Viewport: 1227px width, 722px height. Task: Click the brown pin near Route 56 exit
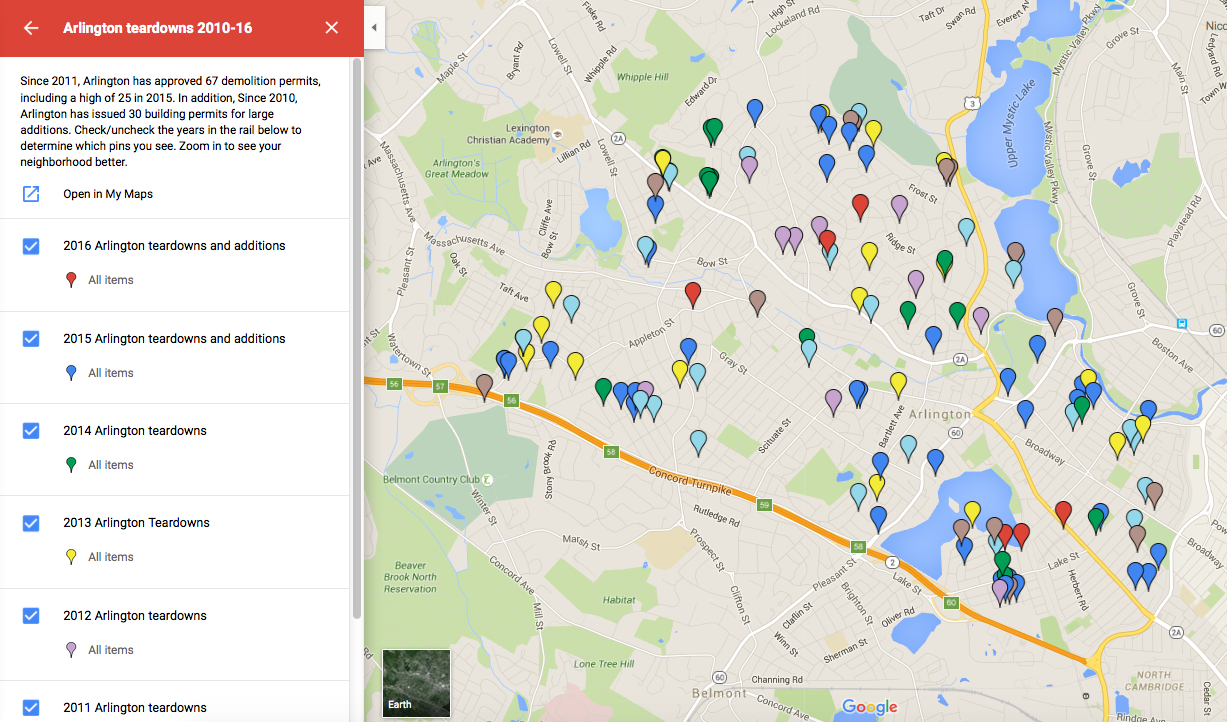[x=485, y=385]
